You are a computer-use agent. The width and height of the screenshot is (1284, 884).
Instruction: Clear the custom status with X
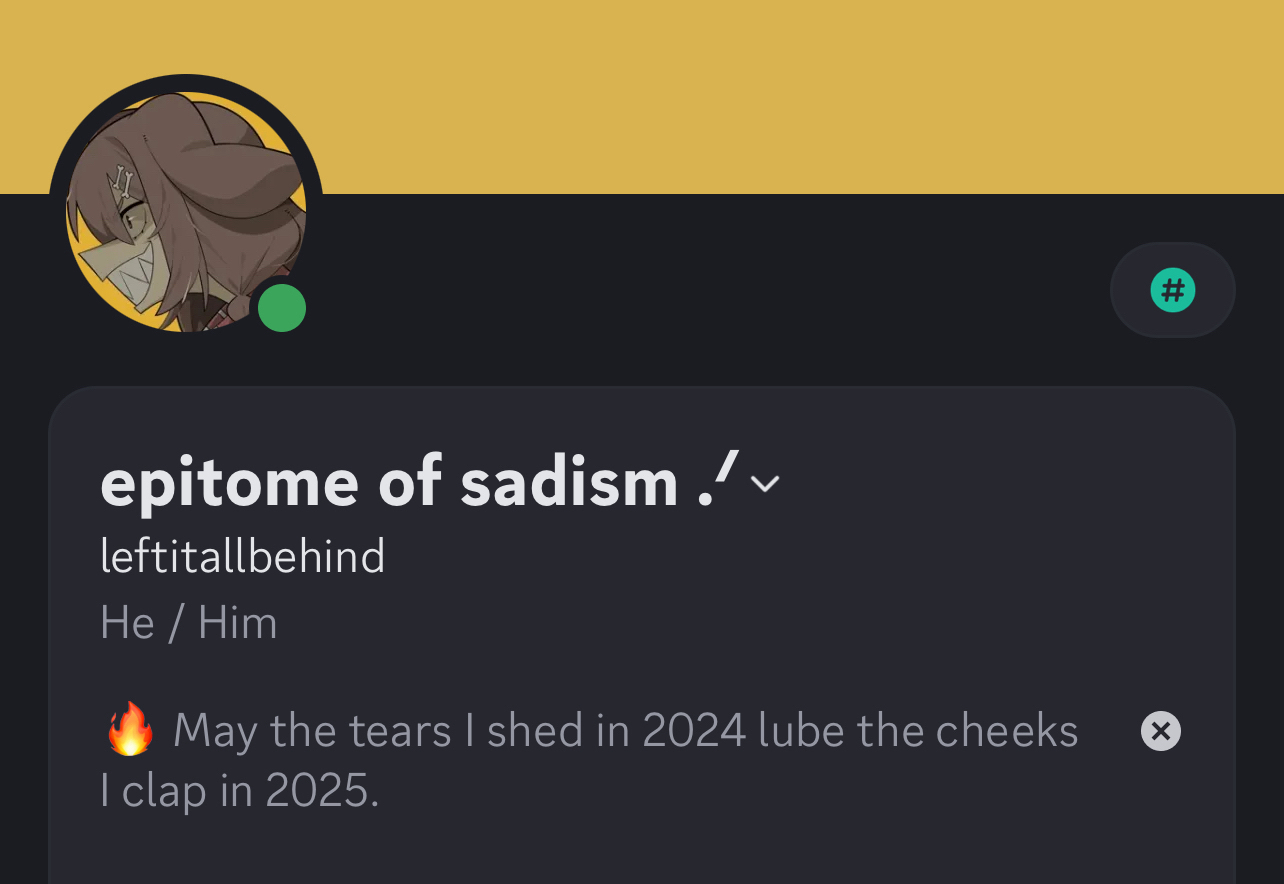(x=1160, y=731)
